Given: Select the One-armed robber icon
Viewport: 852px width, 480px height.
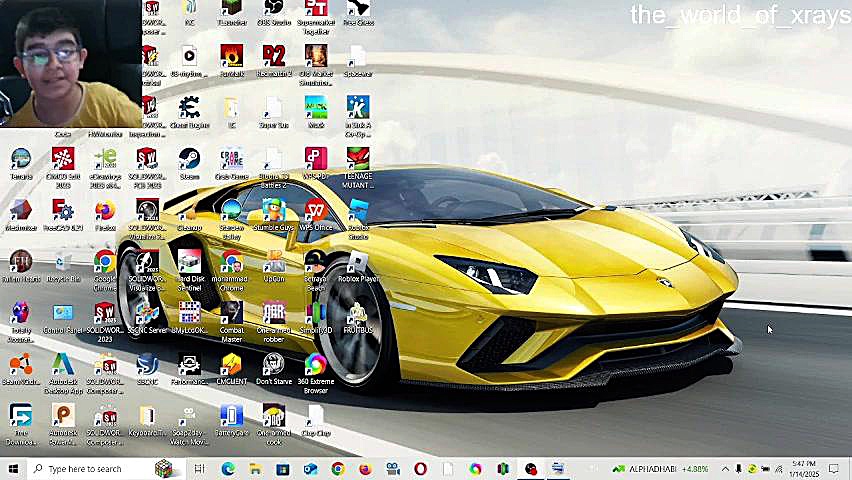Looking at the screenshot, I should [x=273, y=322].
